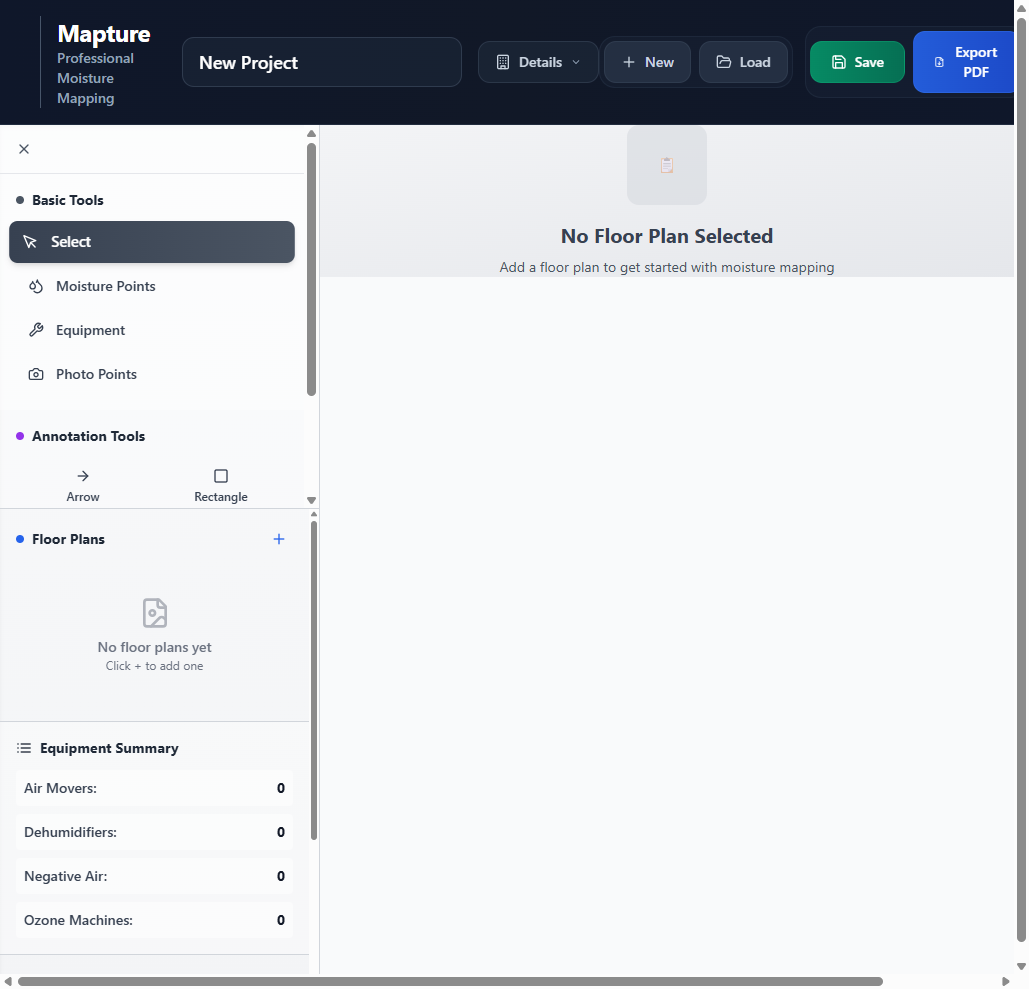This screenshot has width=1029, height=989.
Task: Click the Air Movers count row
Action: (154, 788)
